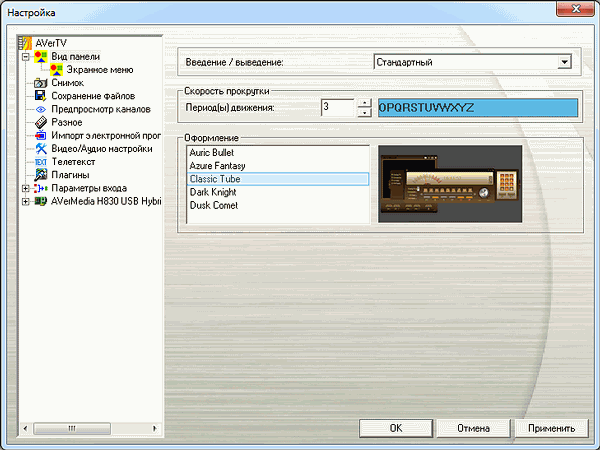Click the Вид панели tree icon
600x450 pixels.
point(41,57)
